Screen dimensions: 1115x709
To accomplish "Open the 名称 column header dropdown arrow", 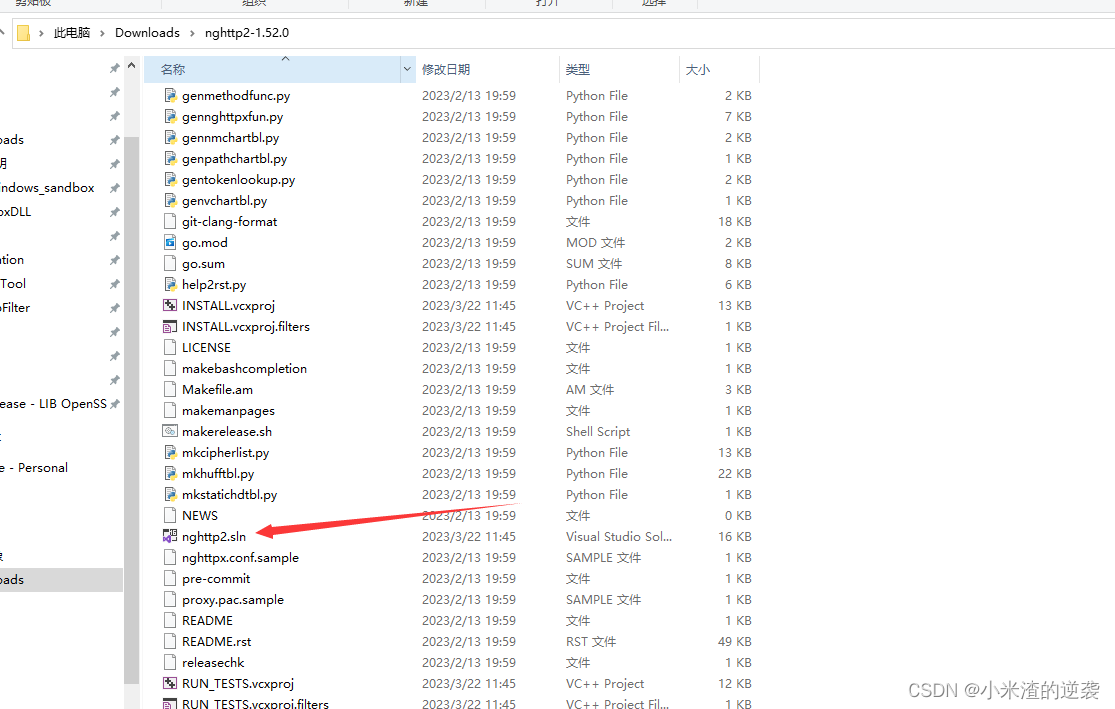I will coord(407,69).
